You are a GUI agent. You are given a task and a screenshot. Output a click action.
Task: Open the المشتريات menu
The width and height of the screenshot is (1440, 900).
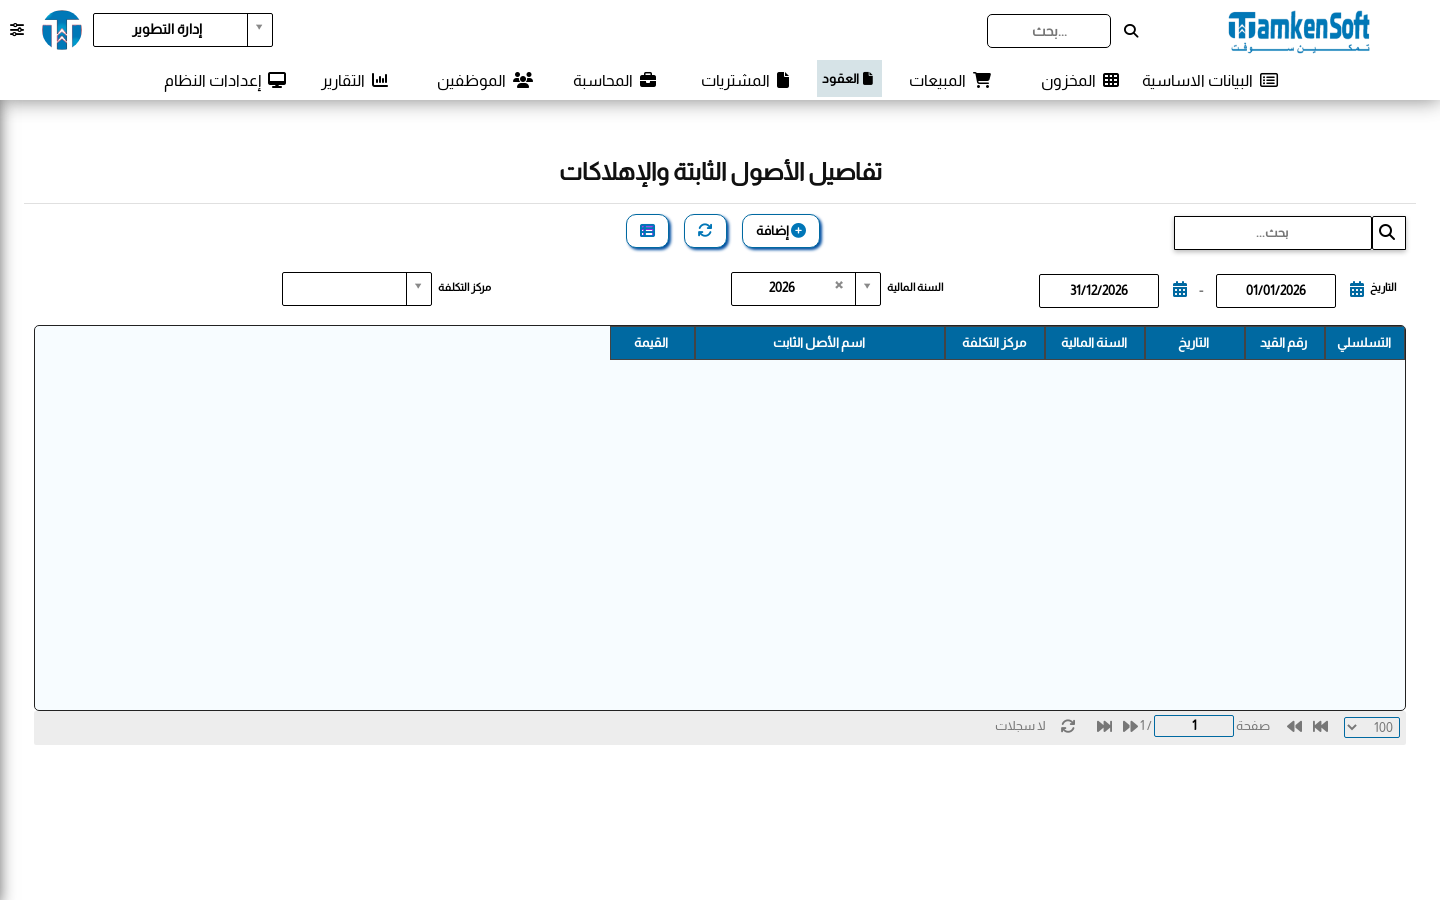(x=745, y=80)
